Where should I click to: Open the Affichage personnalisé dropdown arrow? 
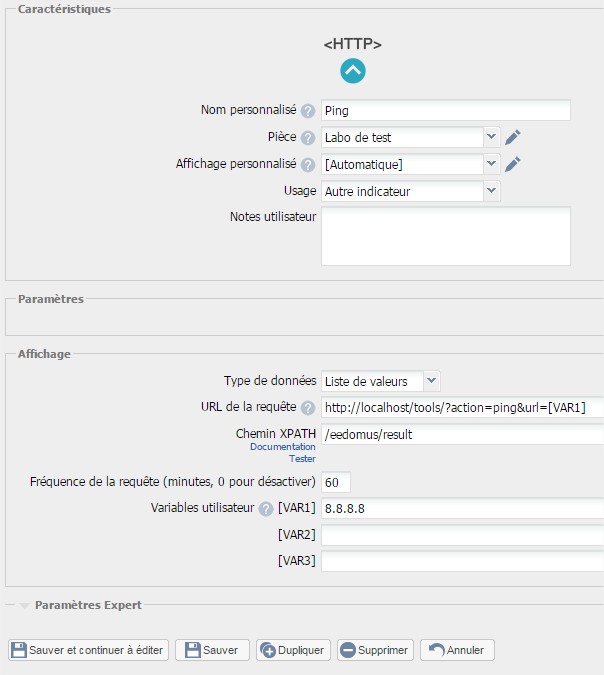click(491, 164)
